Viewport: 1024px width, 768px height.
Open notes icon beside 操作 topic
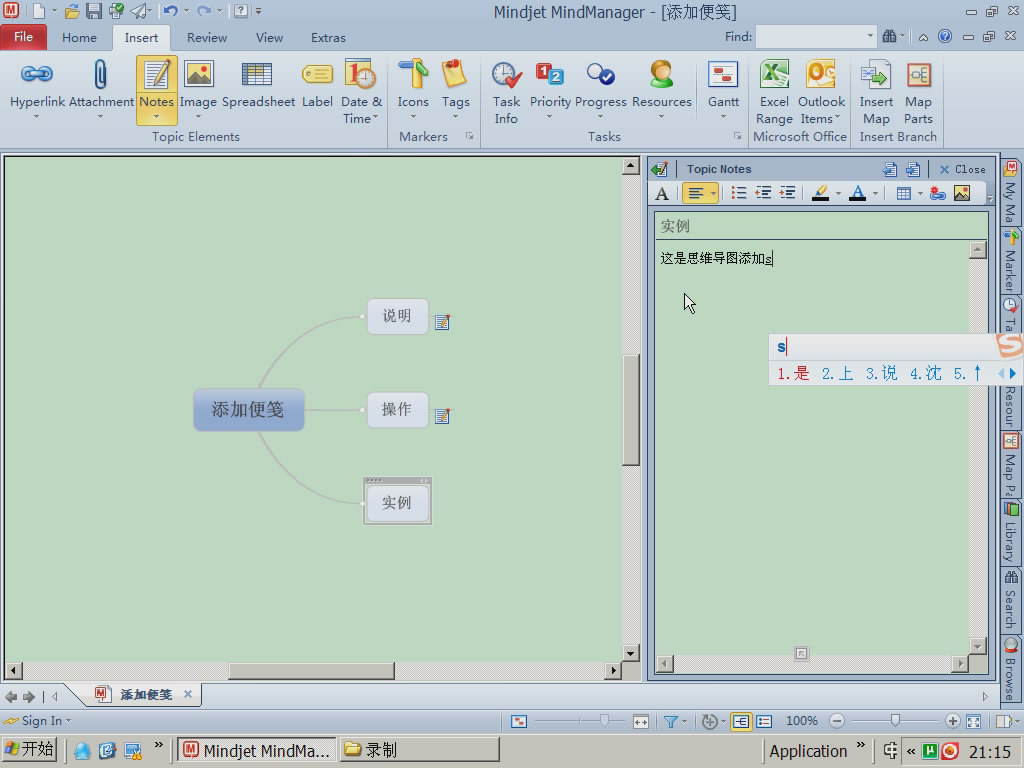pyautogui.click(x=443, y=415)
